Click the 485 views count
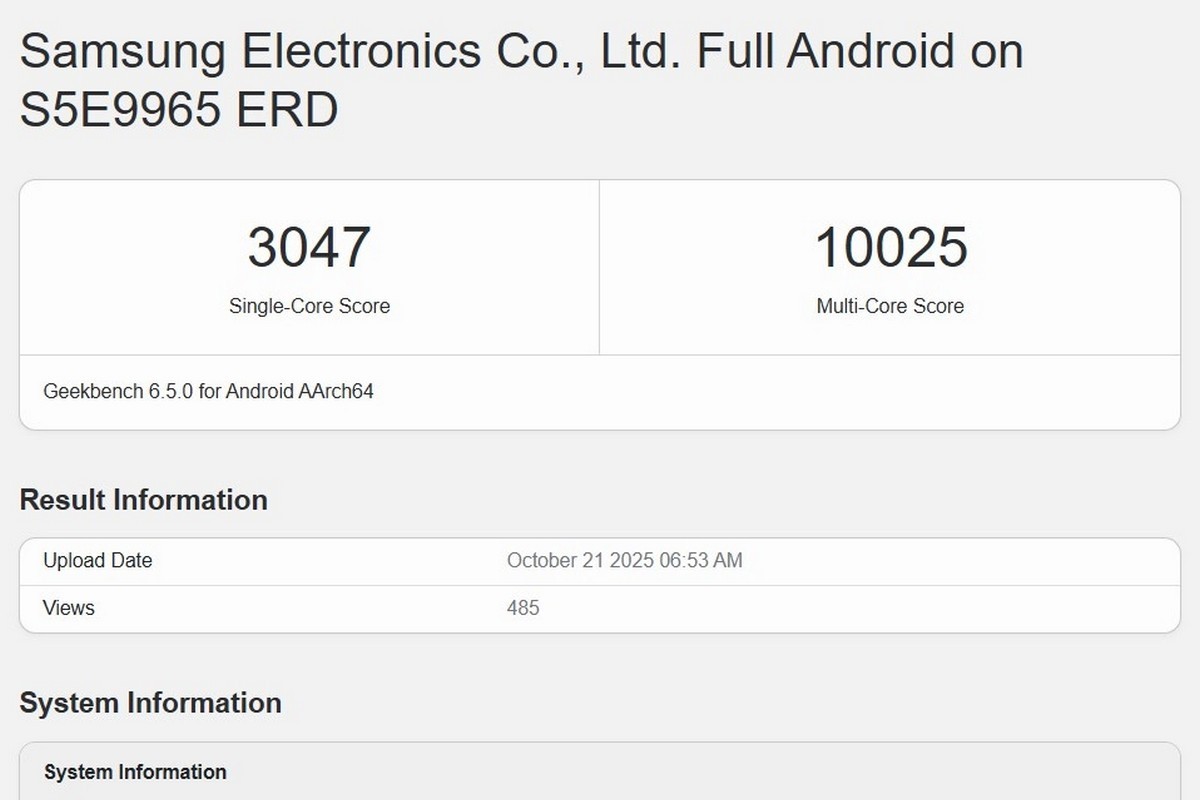 coord(523,607)
